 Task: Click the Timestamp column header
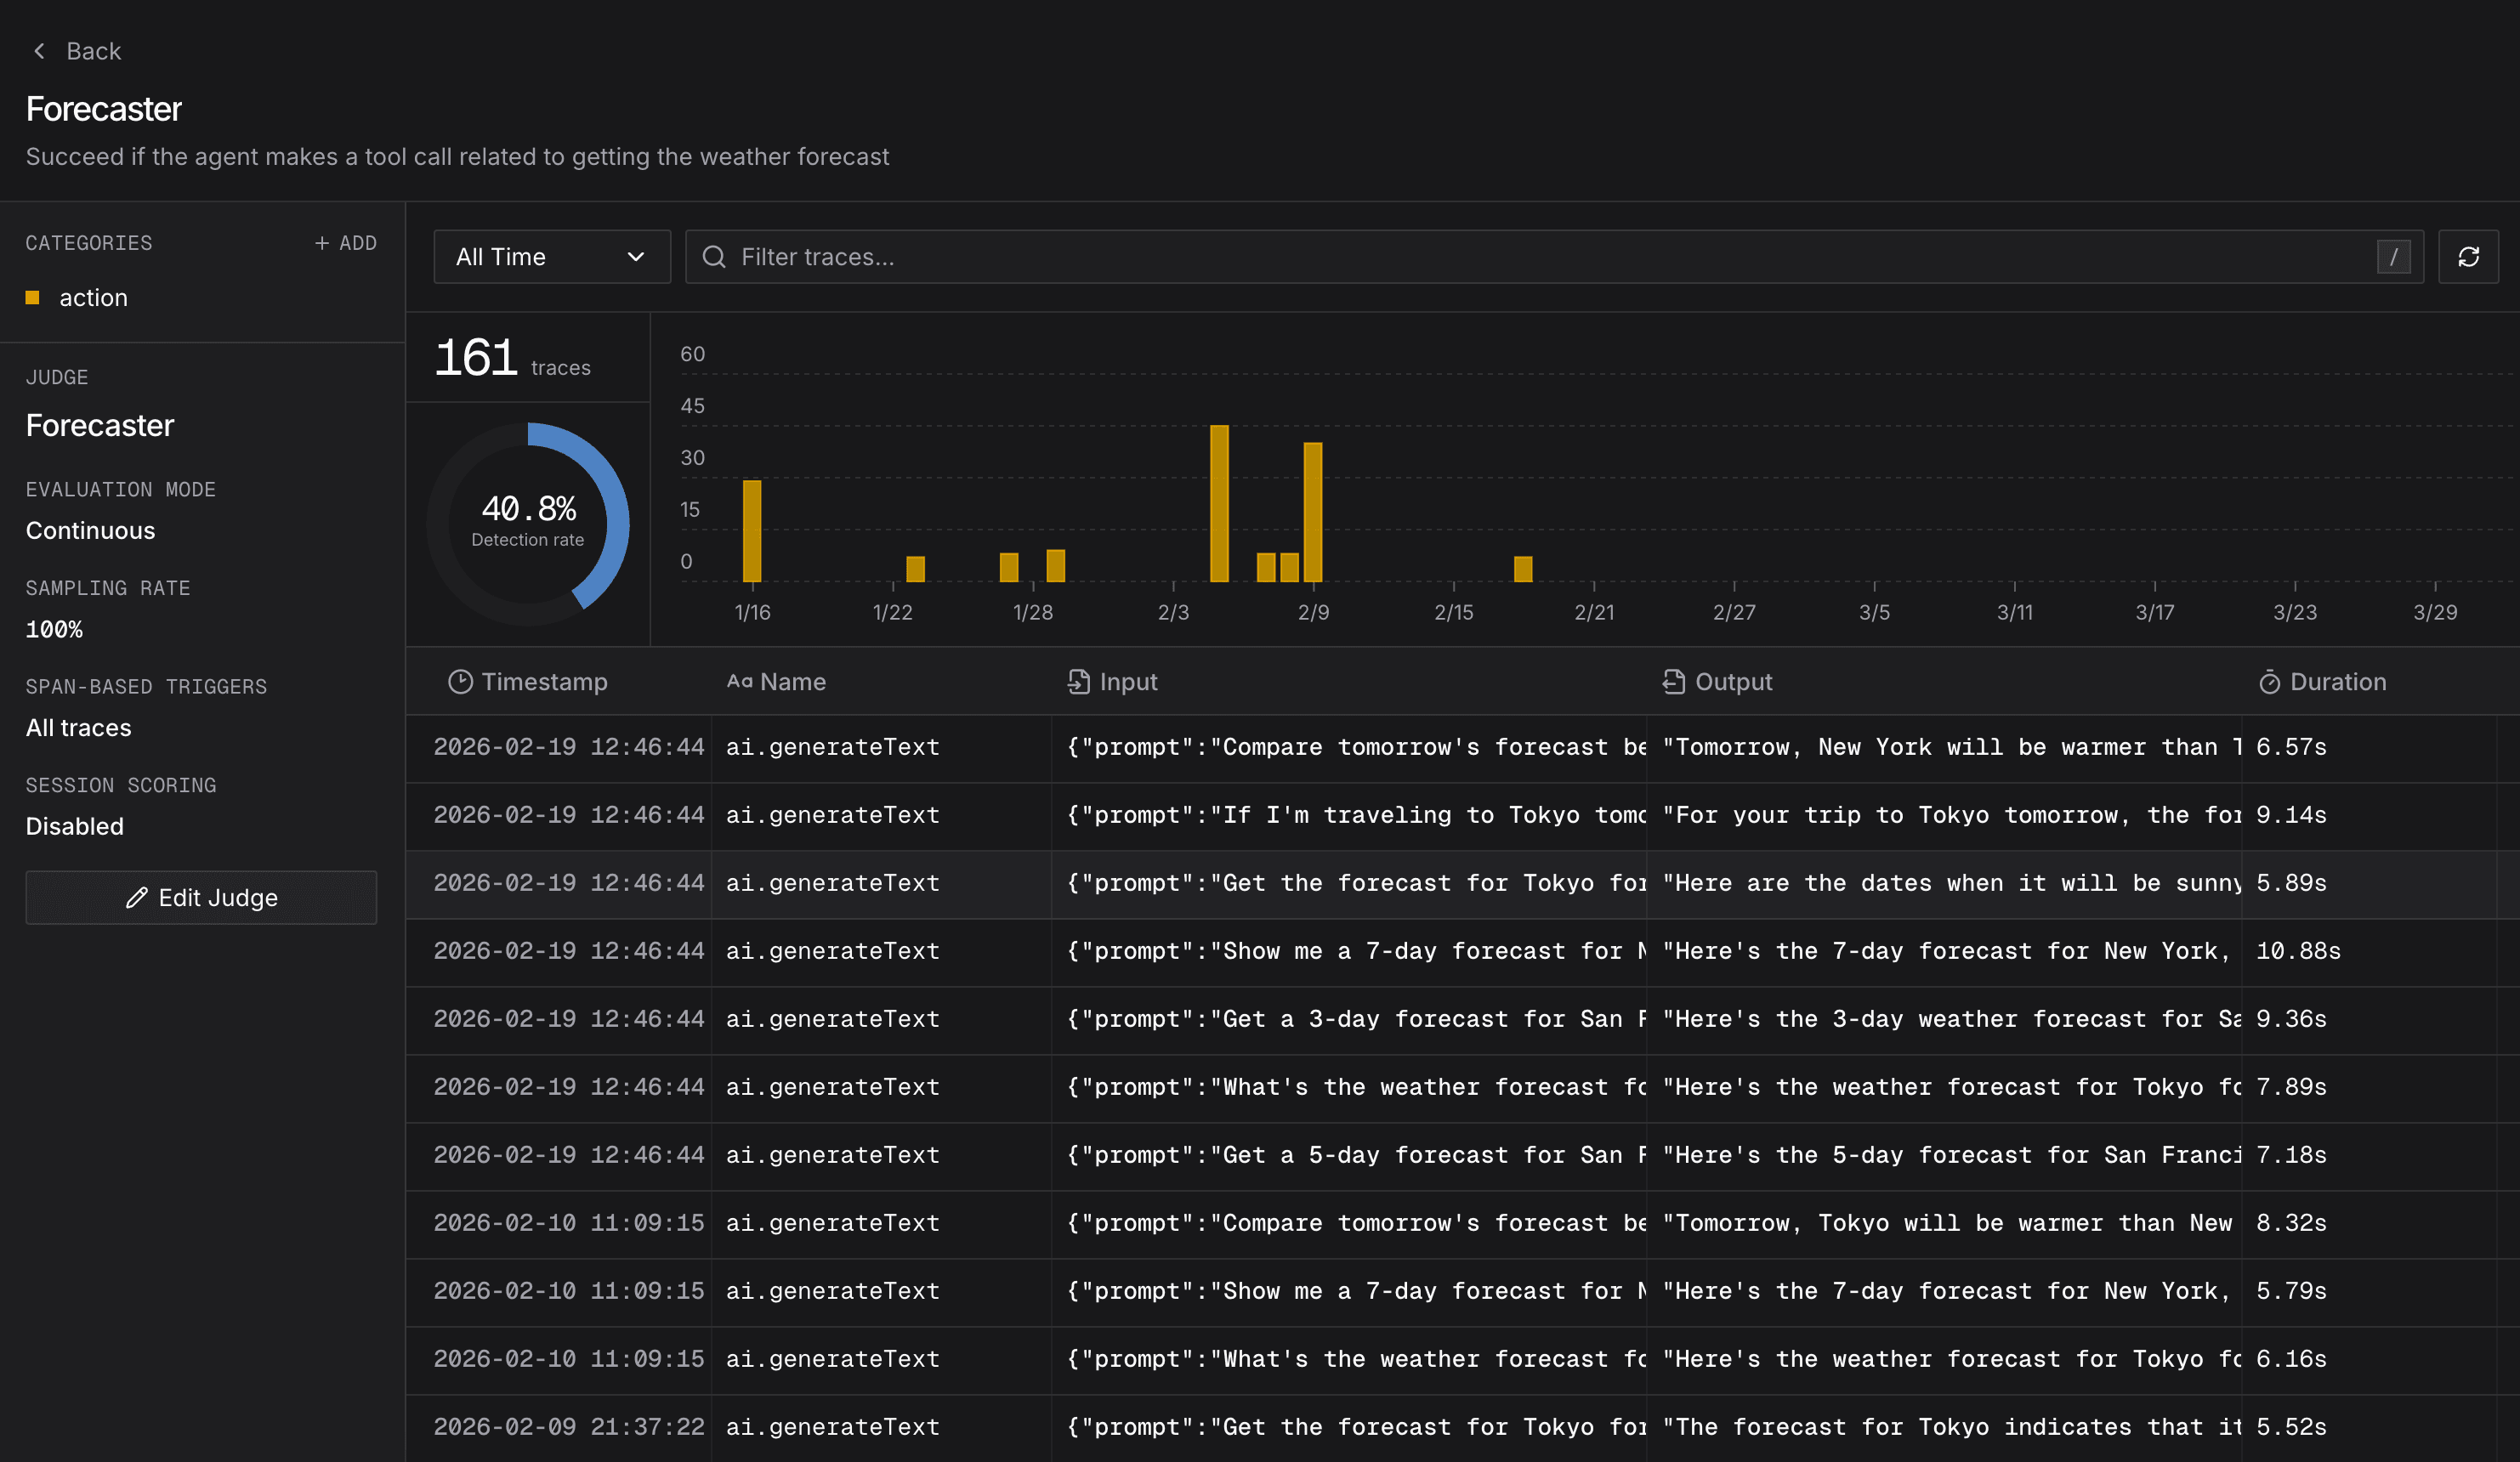click(527, 682)
